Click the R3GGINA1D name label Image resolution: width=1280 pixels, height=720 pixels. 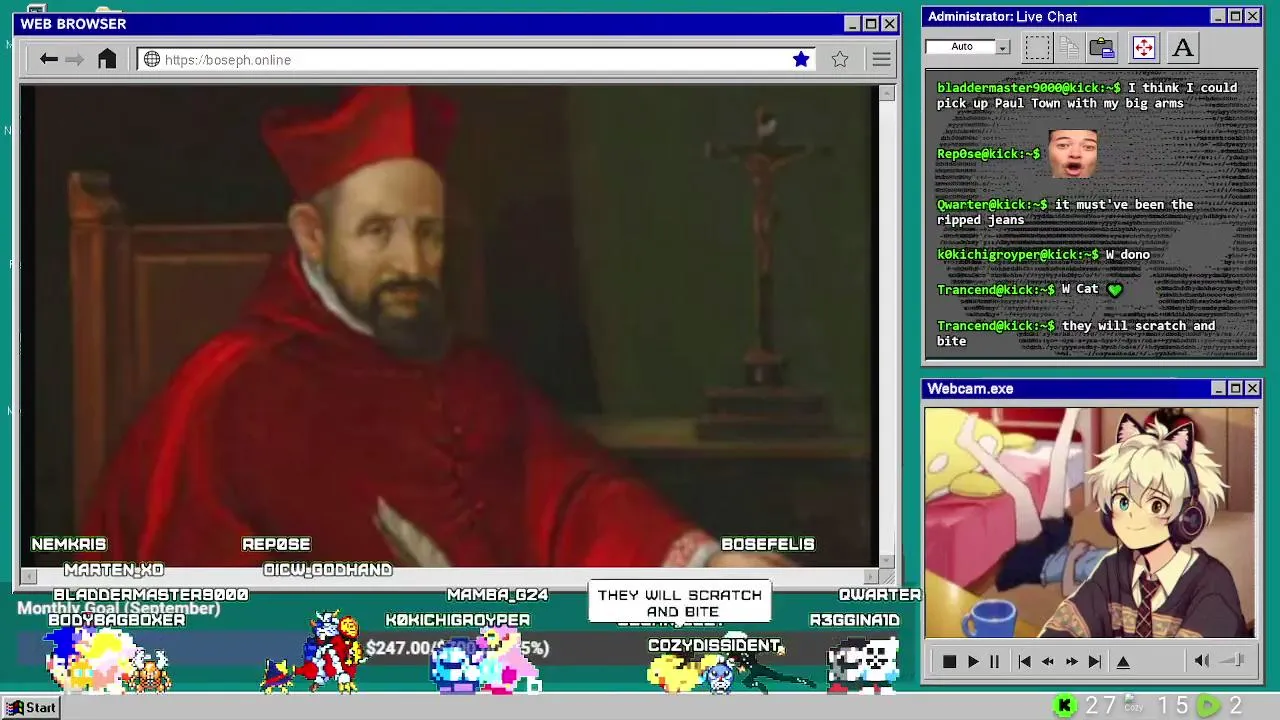pyautogui.click(x=855, y=620)
